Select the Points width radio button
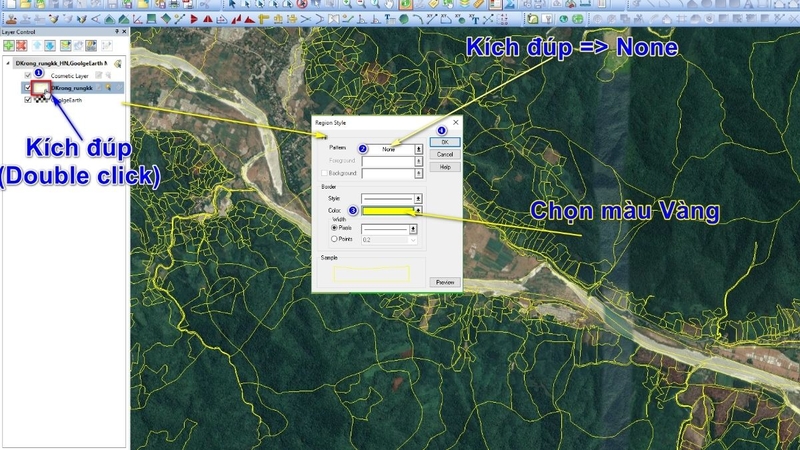The image size is (800, 450). pos(334,239)
